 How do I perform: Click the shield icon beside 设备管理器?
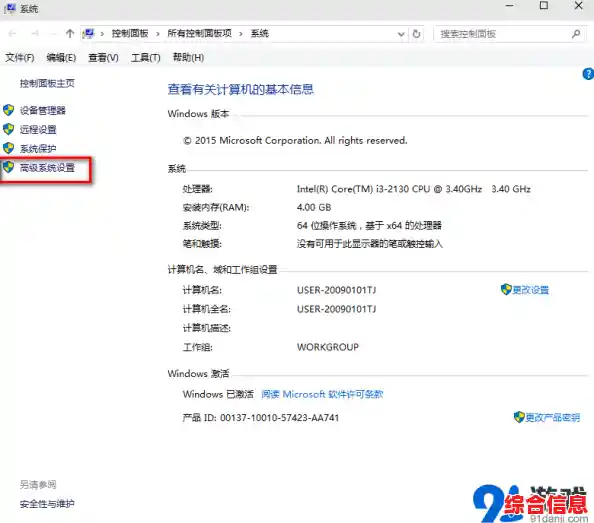(8, 110)
